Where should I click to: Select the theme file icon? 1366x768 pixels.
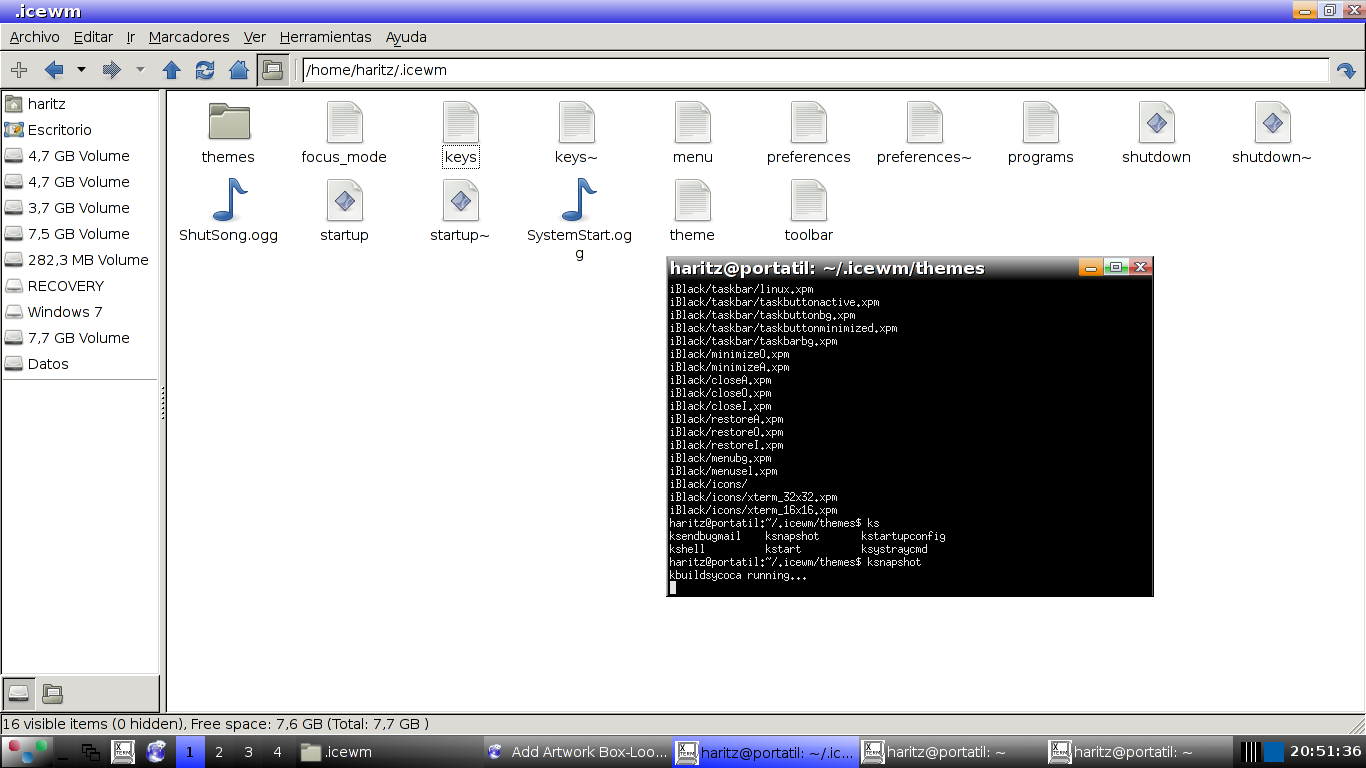[693, 200]
